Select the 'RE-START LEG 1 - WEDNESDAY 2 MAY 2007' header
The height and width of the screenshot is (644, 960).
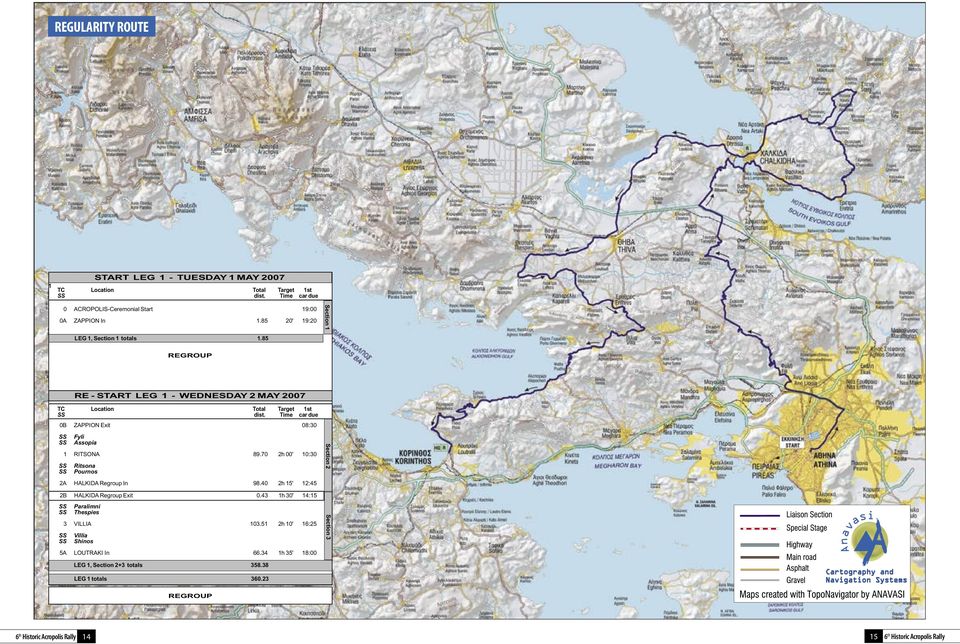pos(189,395)
